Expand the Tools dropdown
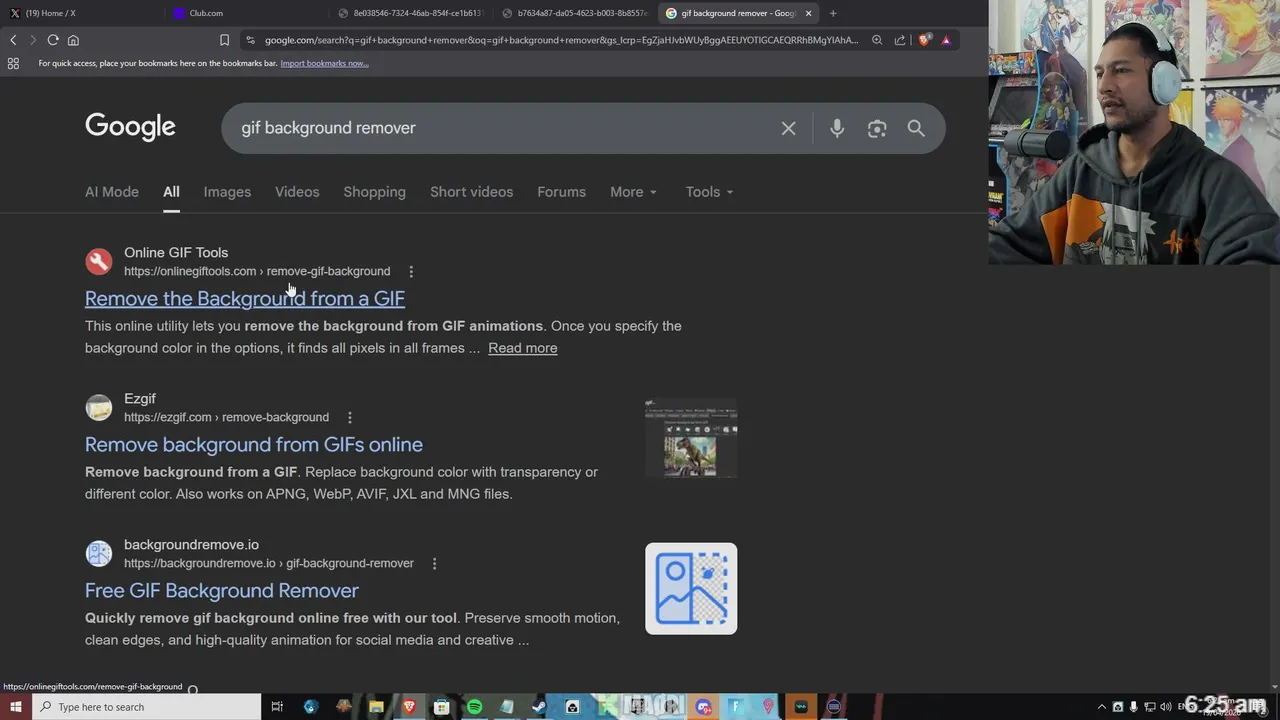 [x=709, y=192]
